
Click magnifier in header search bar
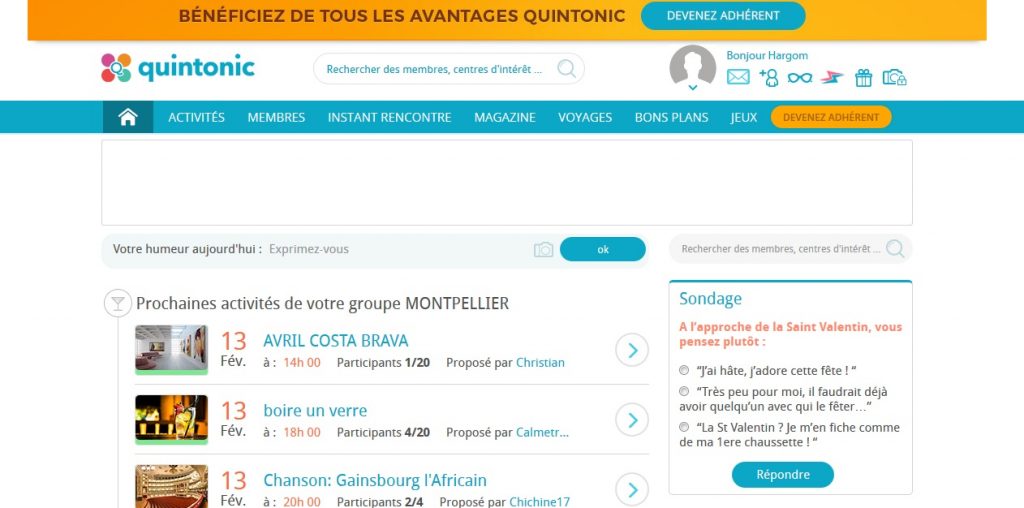(566, 69)
